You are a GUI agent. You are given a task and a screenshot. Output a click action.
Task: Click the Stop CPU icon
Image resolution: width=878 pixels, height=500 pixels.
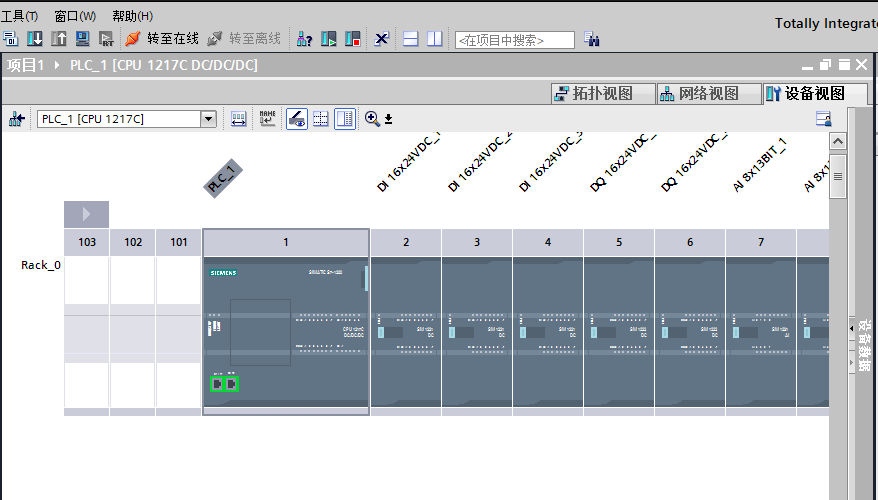[353, 39]
